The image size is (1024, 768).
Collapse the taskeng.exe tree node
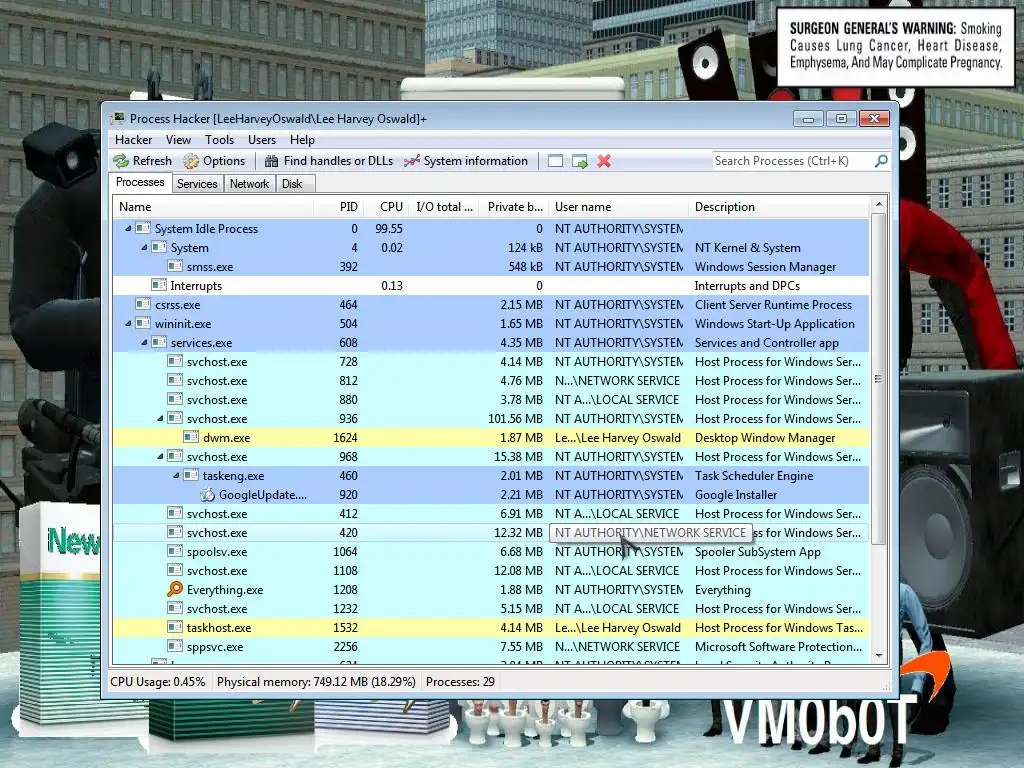(x=176, y=475)
